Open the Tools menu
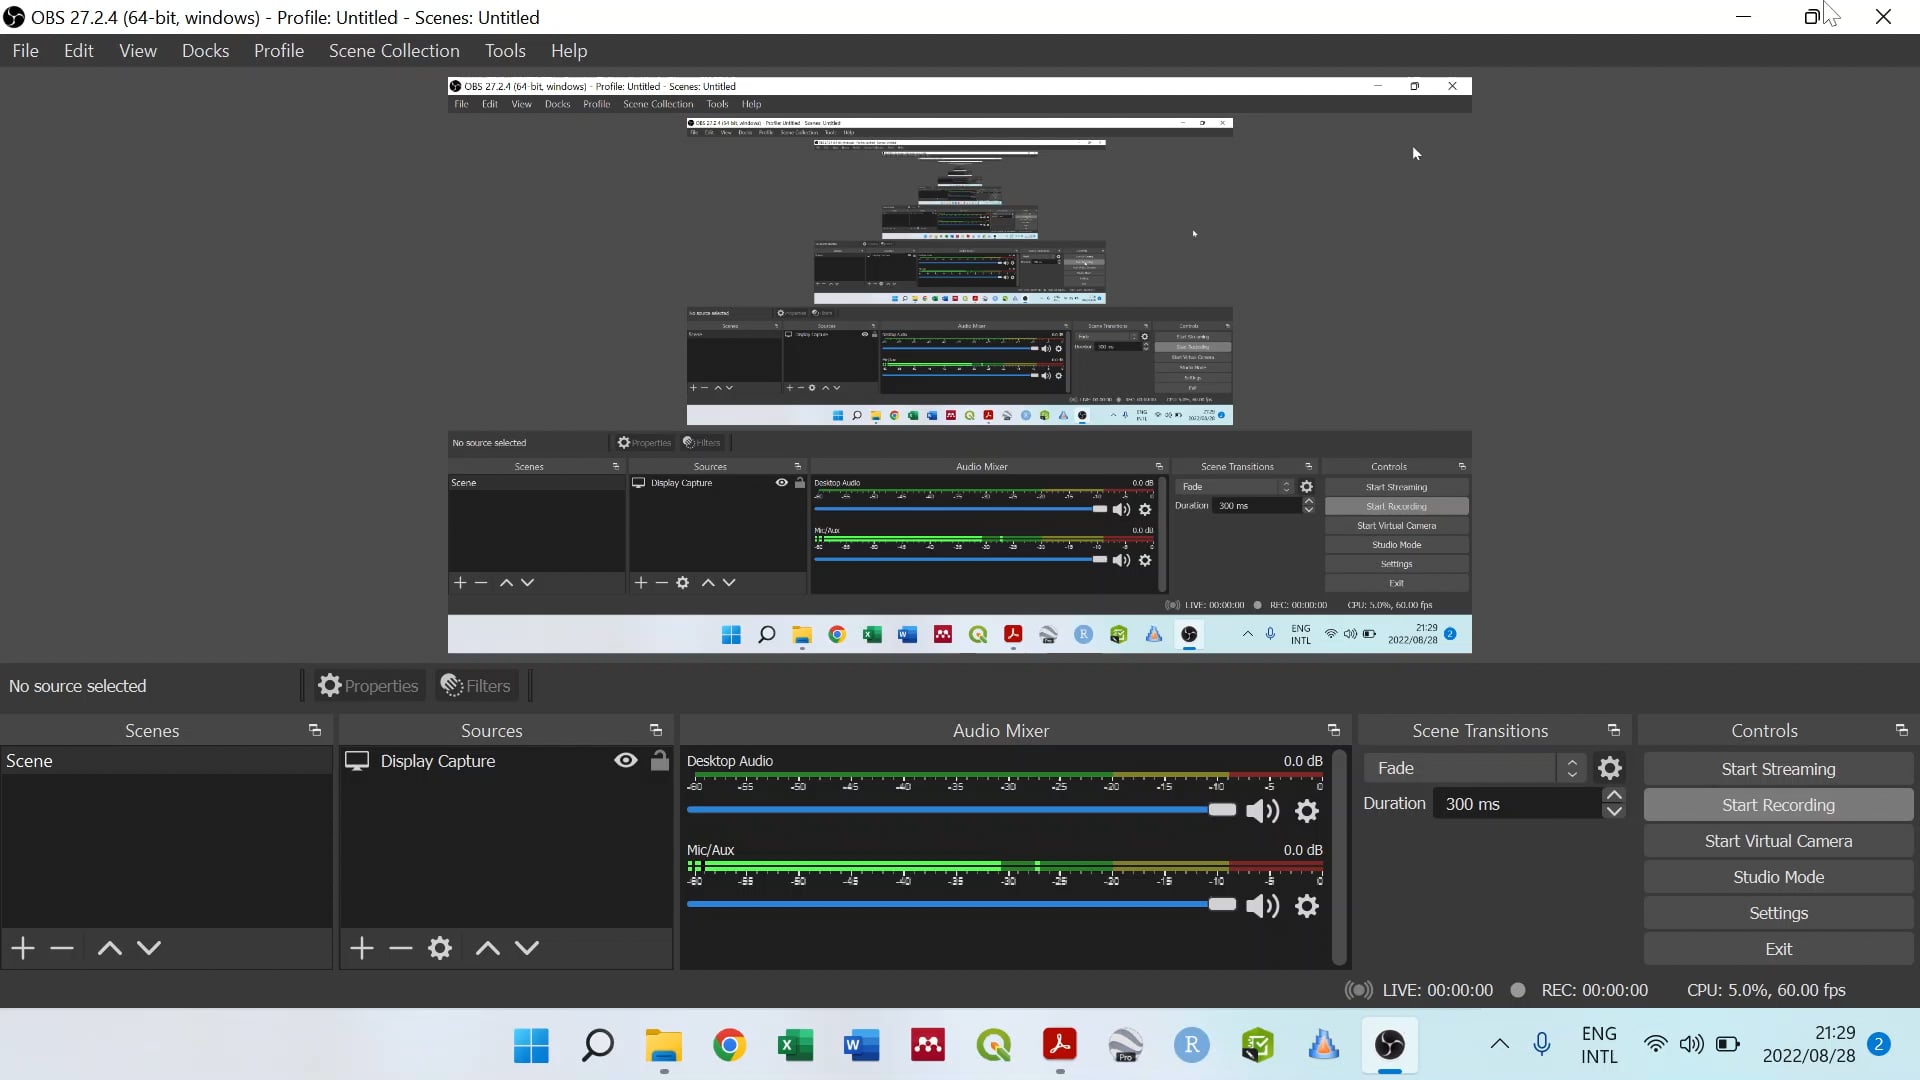The width and height of the screenshot is (1920, 1080). [505, 51]
